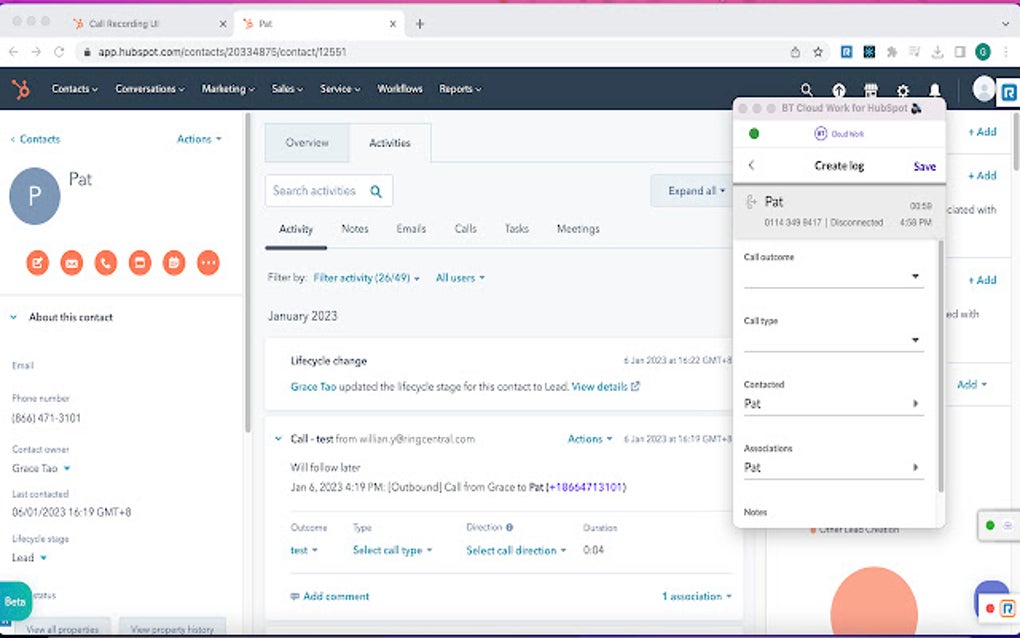Click the phone number +18664713101 link

[x=585, y=487]
